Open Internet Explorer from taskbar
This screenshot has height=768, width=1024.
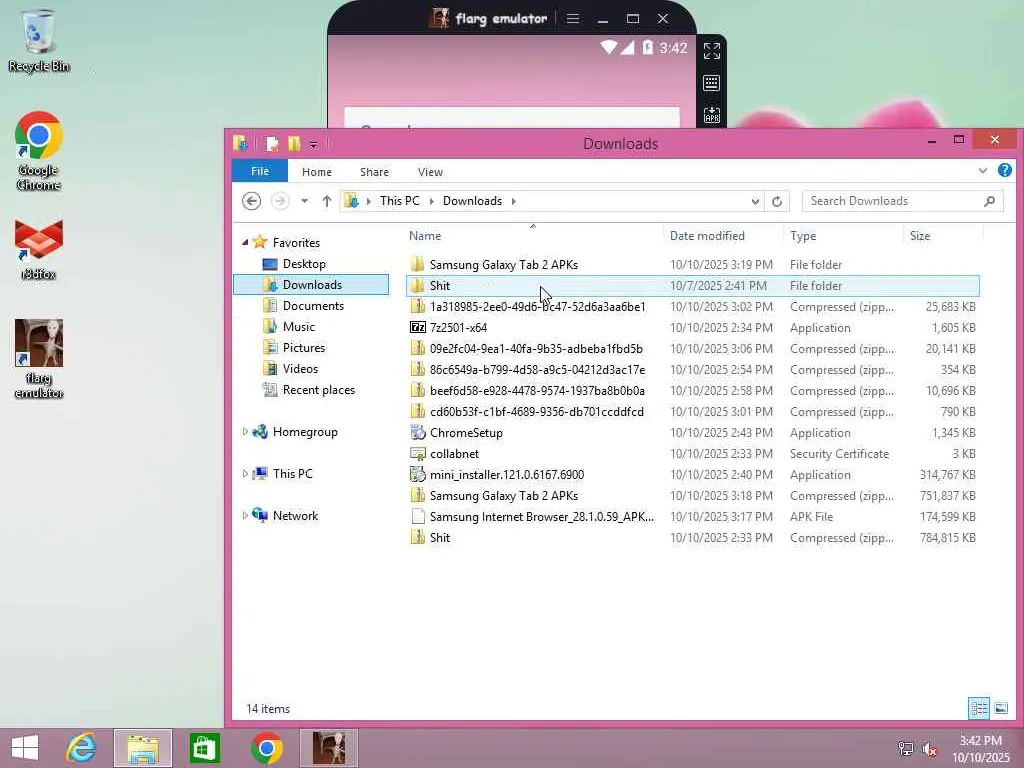(x=82, y=748)
